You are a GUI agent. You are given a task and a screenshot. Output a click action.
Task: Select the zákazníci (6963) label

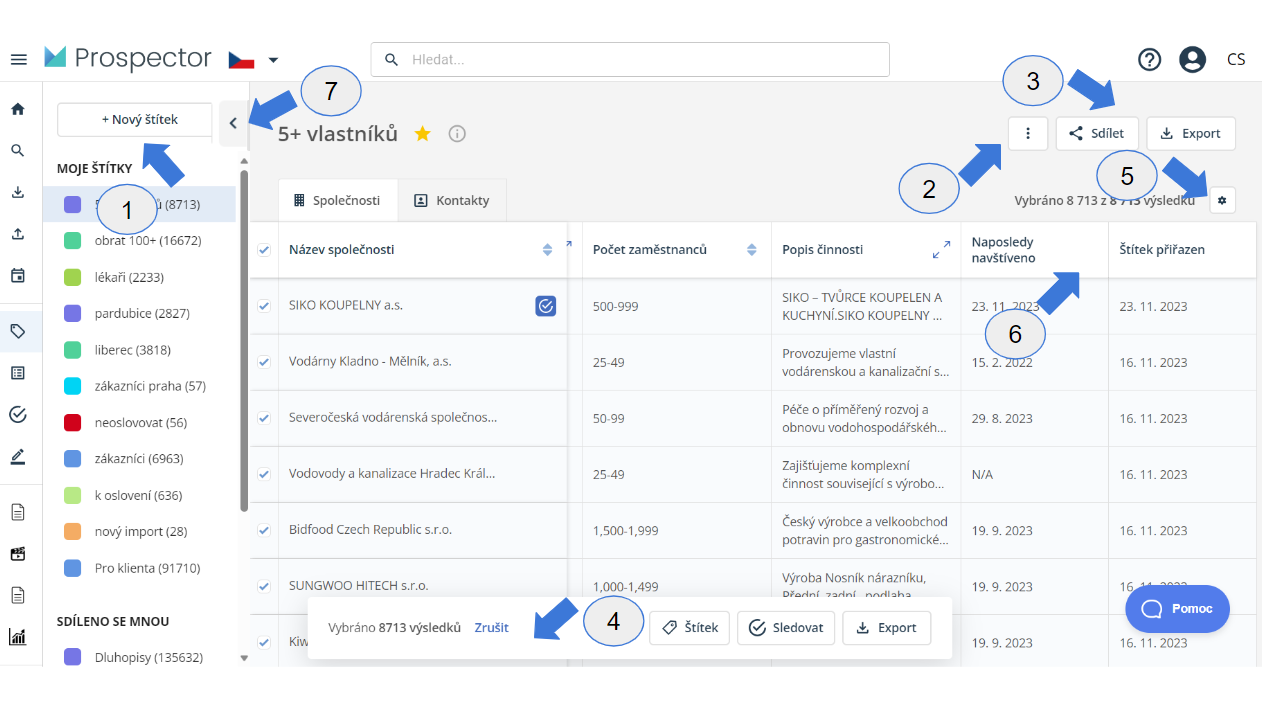click(x=140, y=459)
